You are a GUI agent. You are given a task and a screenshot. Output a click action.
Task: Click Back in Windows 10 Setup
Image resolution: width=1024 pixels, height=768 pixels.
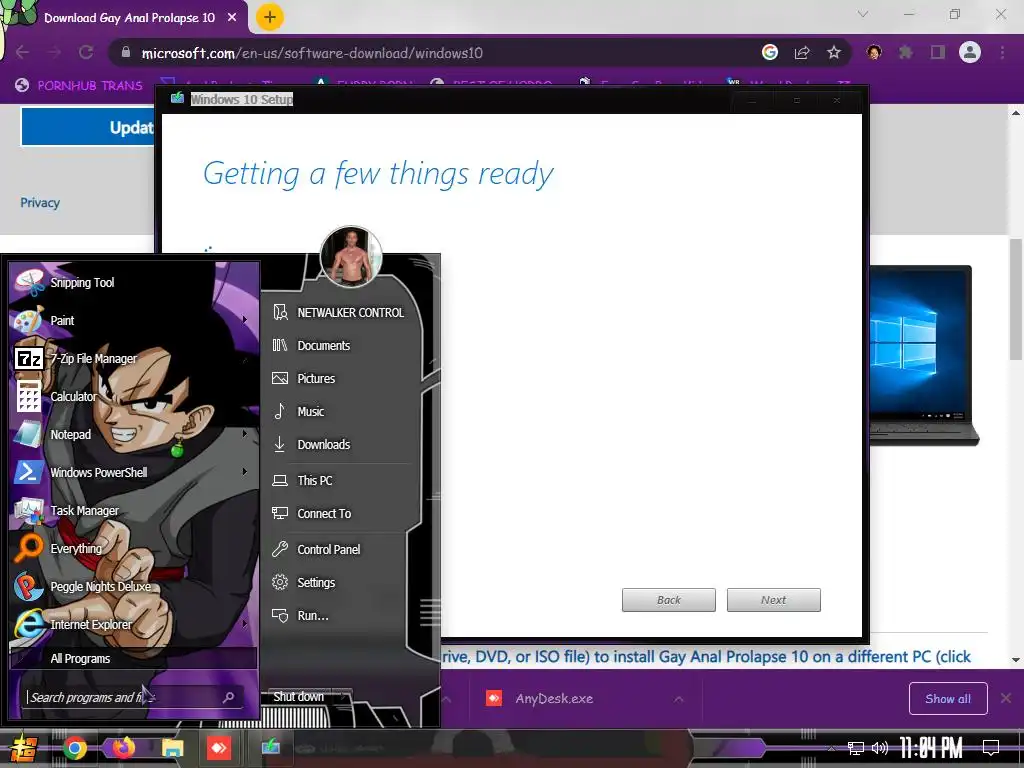tap(669, 600)
